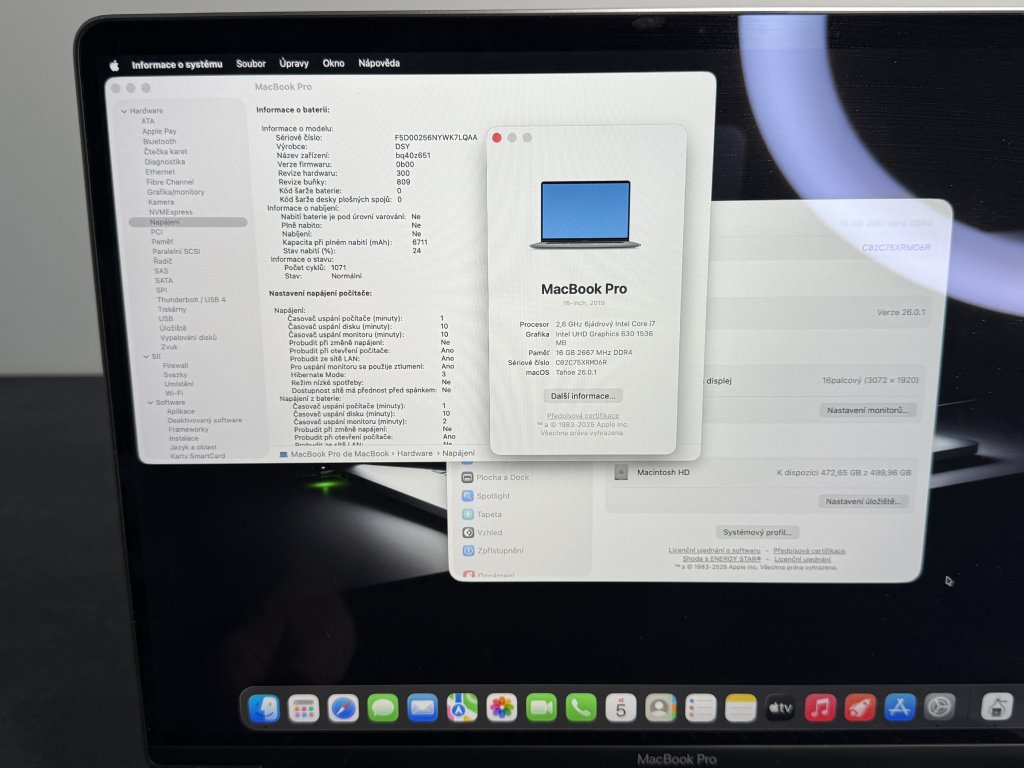Open Maps app in the Dock
The height and width of the screenshot is (768, 1024).
click(462, 708)
